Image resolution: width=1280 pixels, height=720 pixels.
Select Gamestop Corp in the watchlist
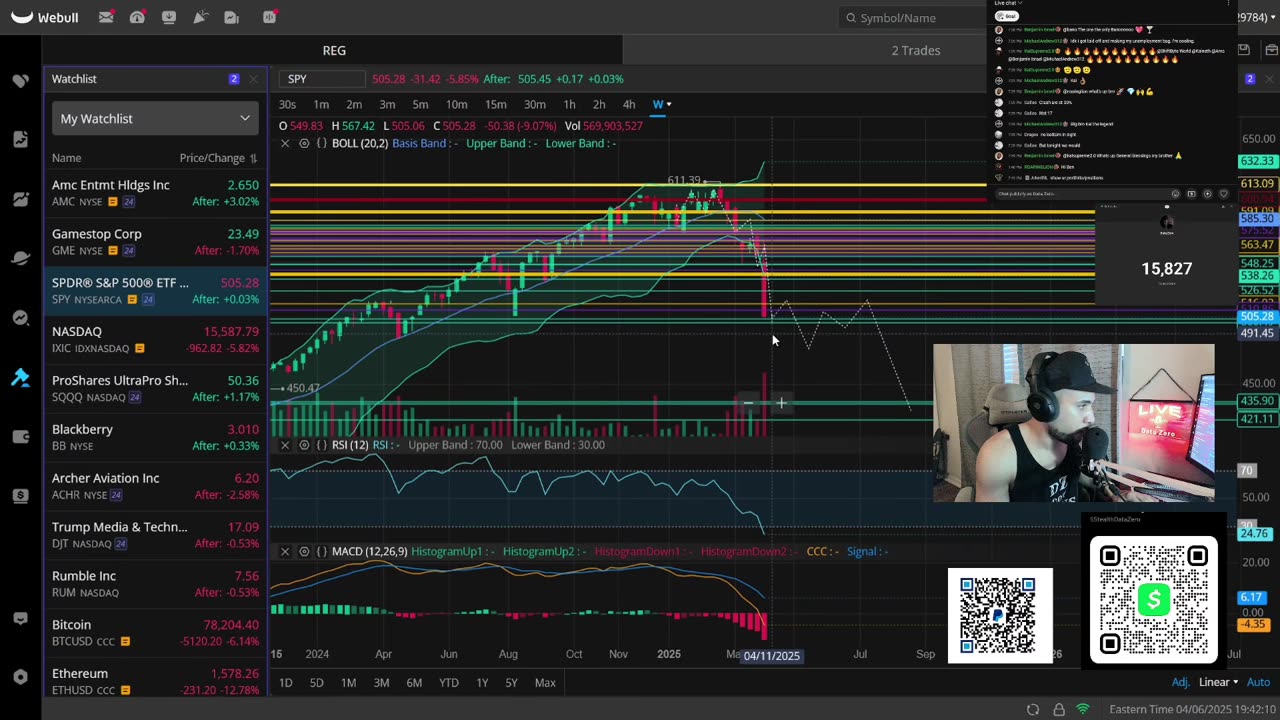[x=155, y=241]
